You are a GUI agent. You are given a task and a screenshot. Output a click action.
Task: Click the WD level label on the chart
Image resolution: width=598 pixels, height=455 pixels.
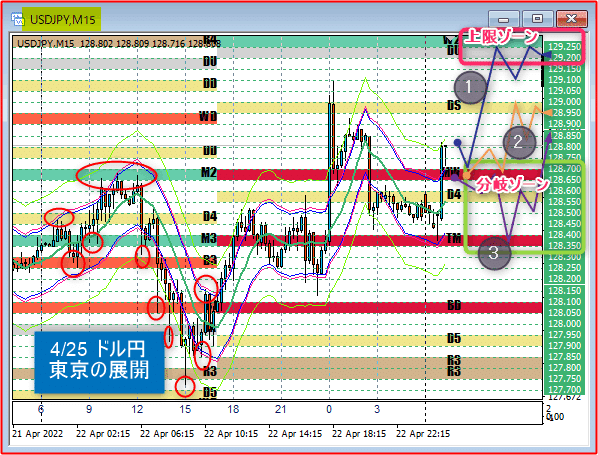tap(208, 116)
